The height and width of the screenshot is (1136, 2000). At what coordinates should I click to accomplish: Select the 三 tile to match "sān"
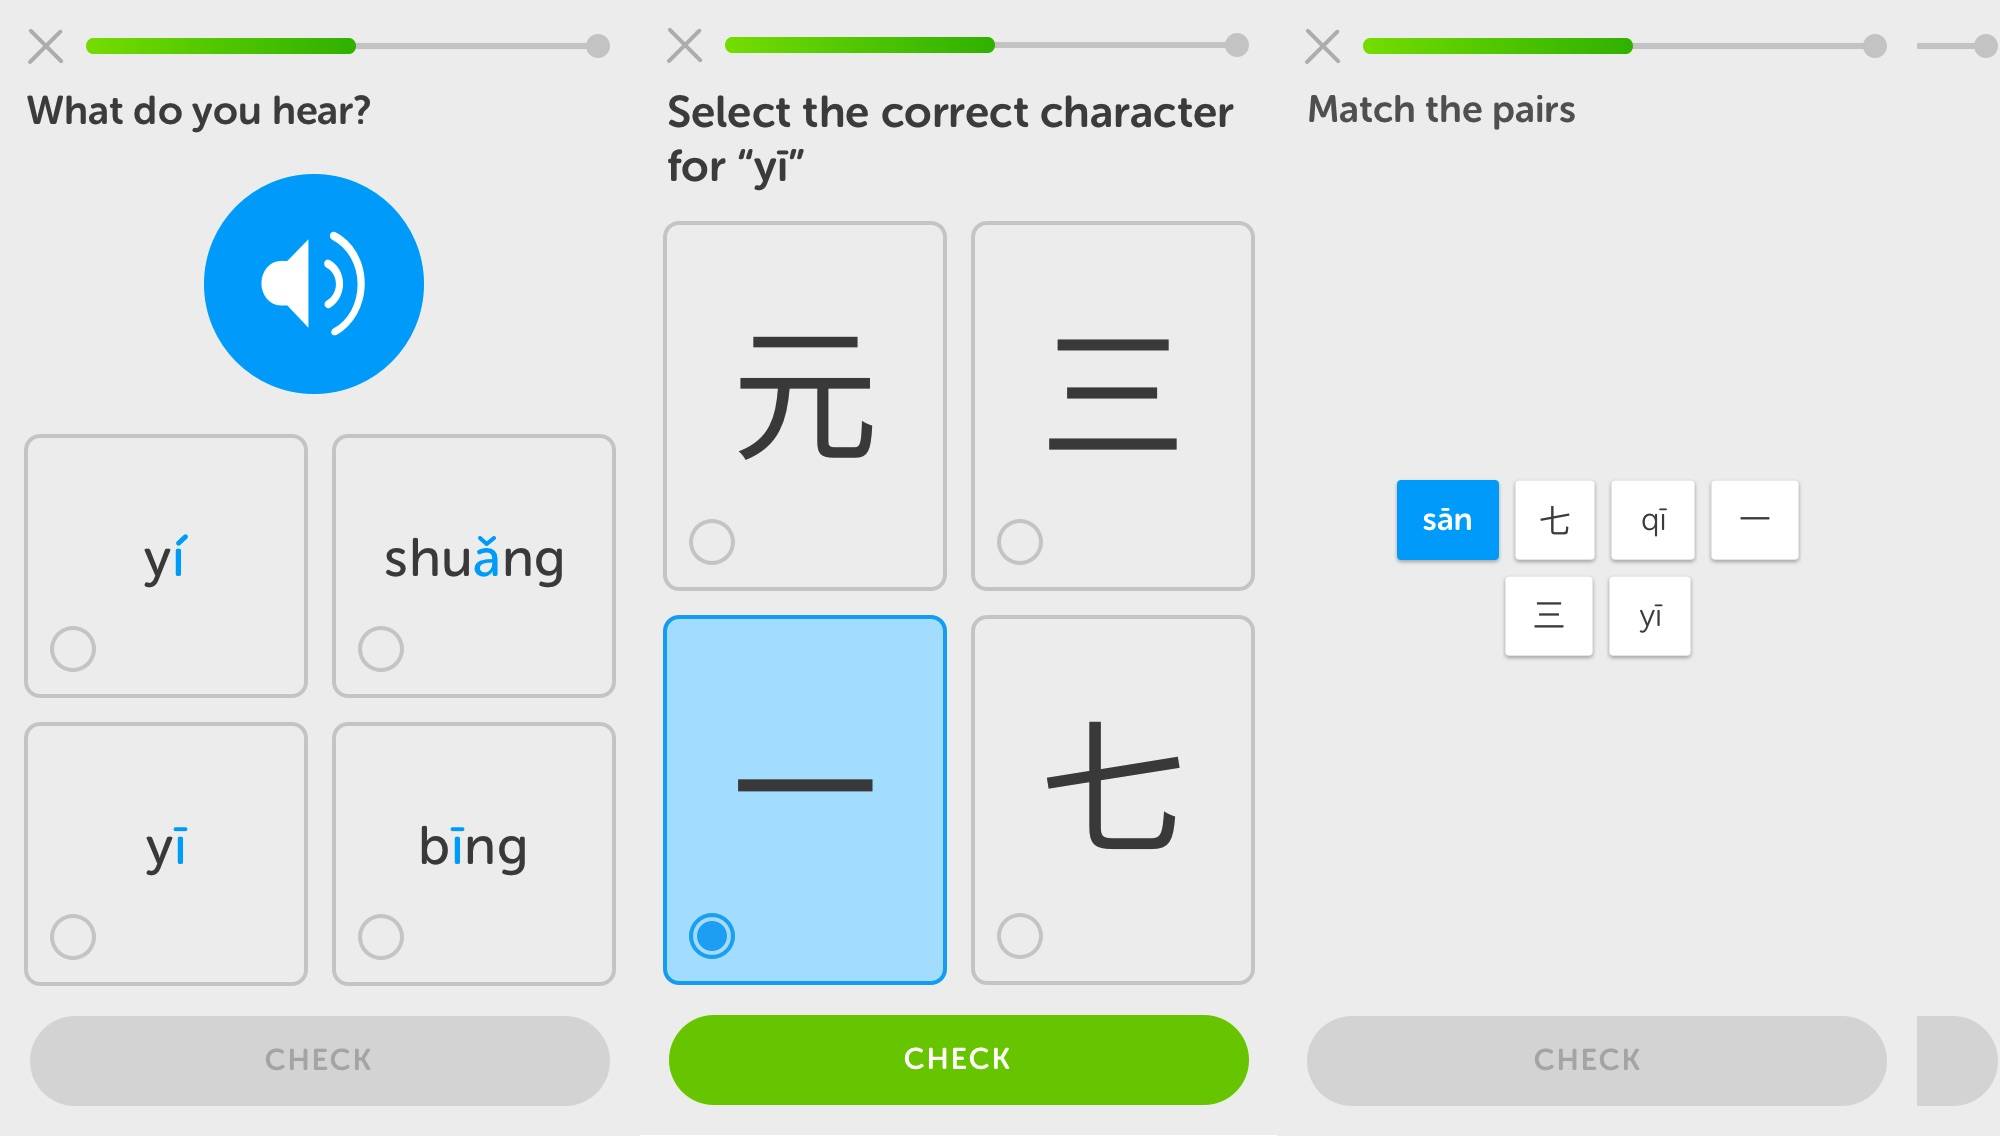point(1548,616)
